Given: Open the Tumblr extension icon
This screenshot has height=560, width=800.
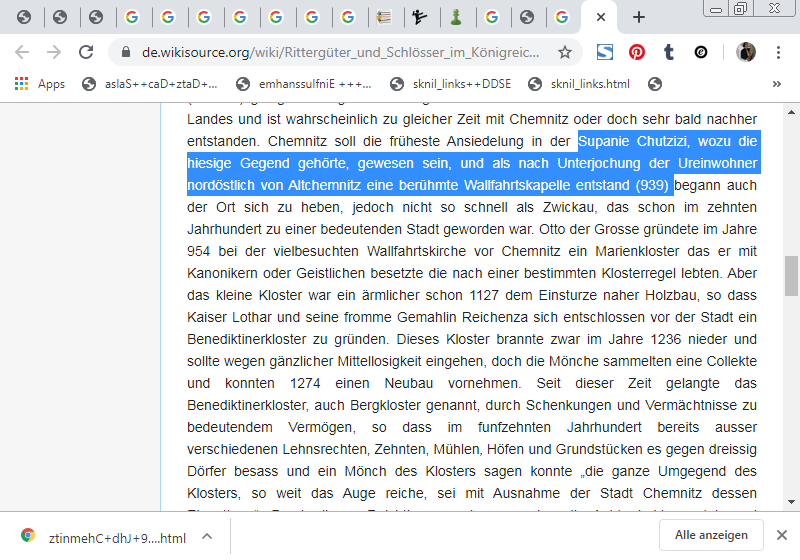Looking at the screenshot, I should 669,52.
